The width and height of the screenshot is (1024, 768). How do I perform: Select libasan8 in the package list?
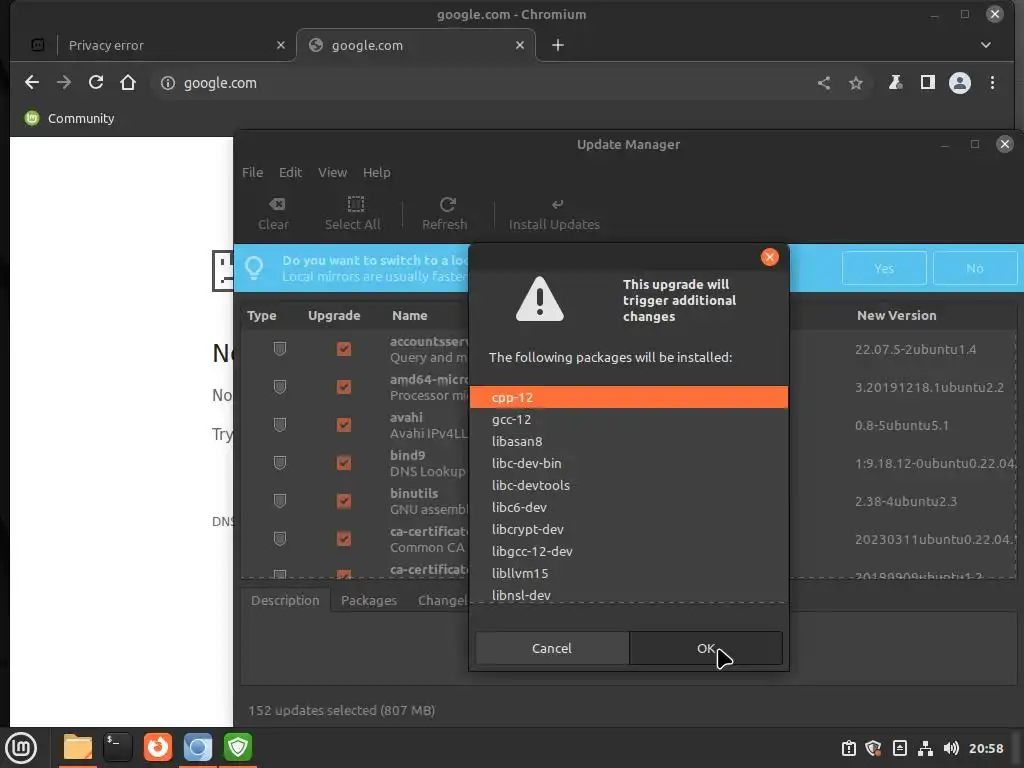[629, 441]
